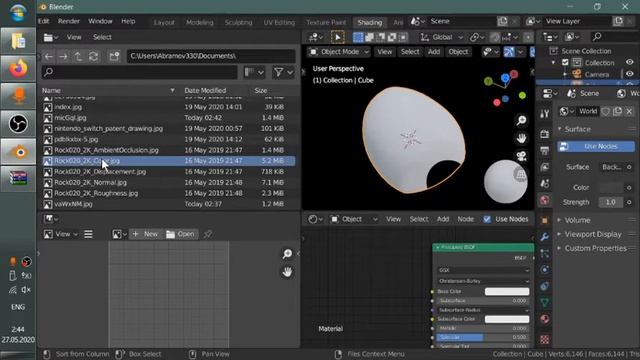Toggle fake user shield for World
The image size is (640, 360).
606,111
